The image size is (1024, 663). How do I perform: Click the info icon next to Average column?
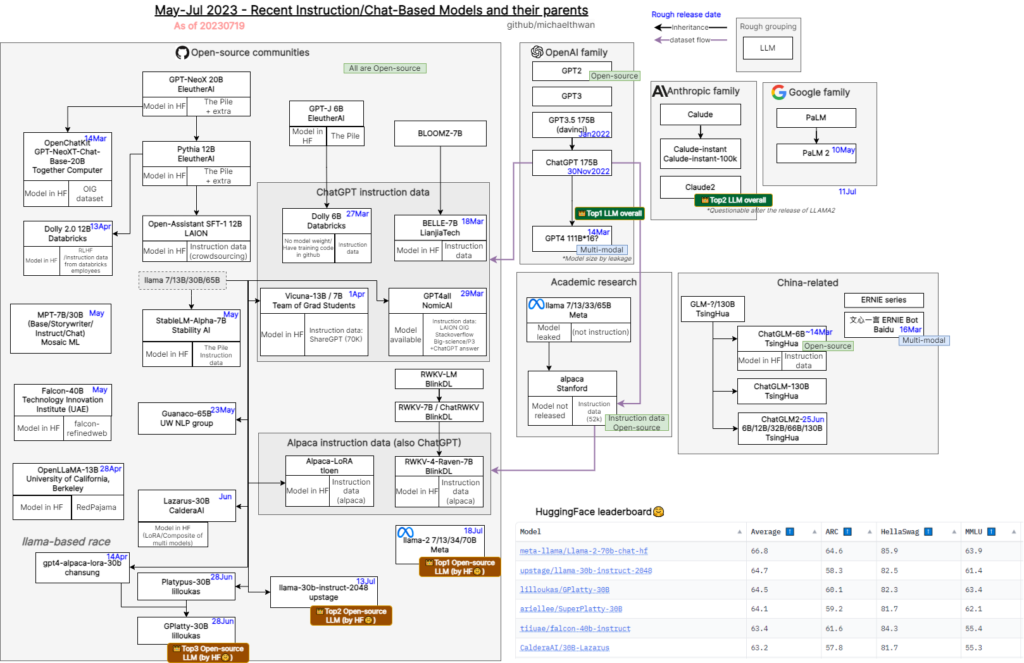(x=790, y=532)
